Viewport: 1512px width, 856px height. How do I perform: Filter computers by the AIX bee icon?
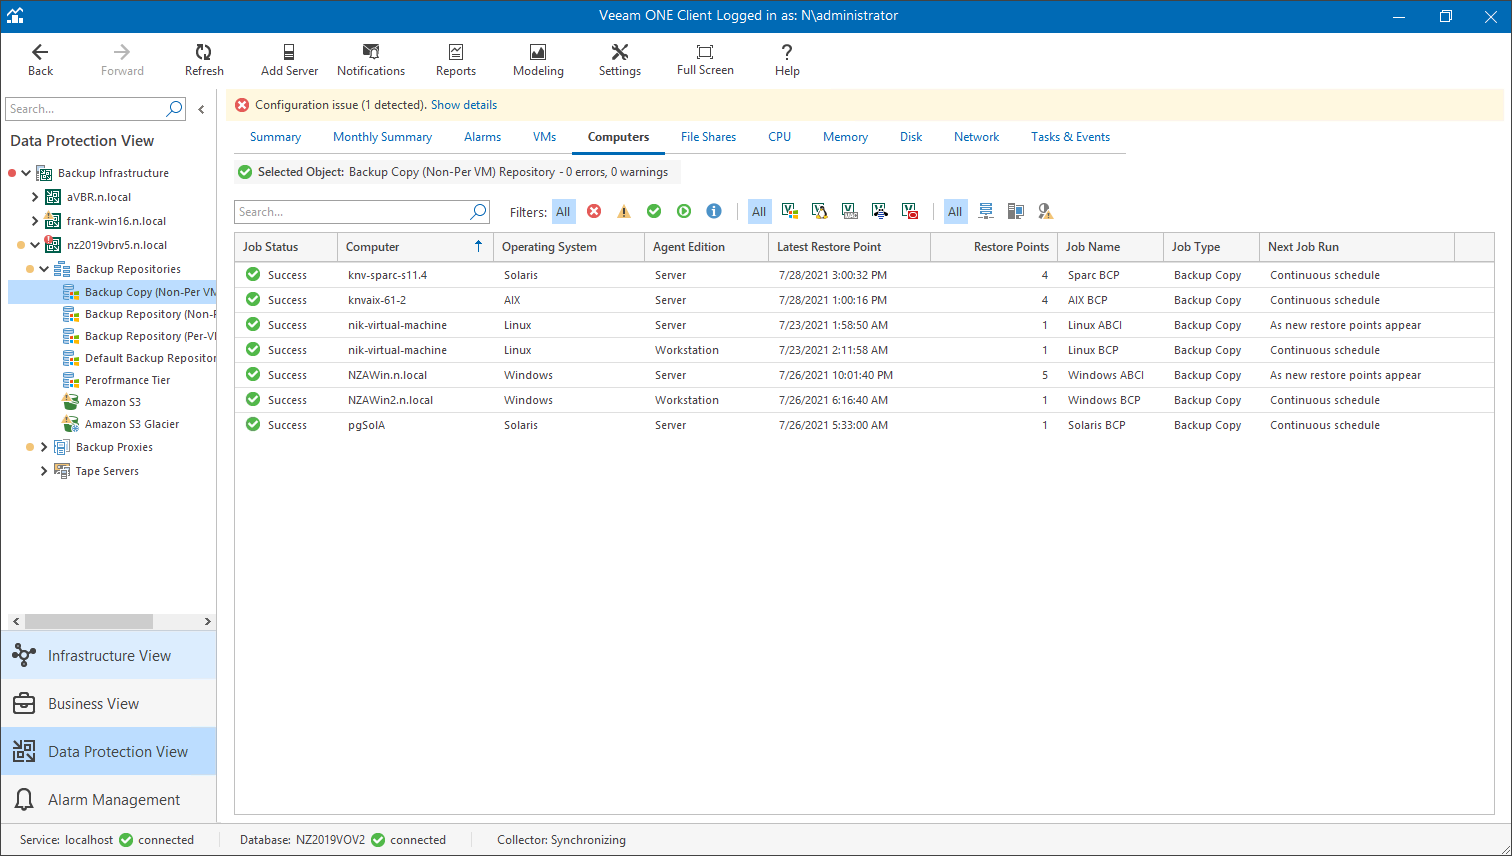click(x=879, y=211)
